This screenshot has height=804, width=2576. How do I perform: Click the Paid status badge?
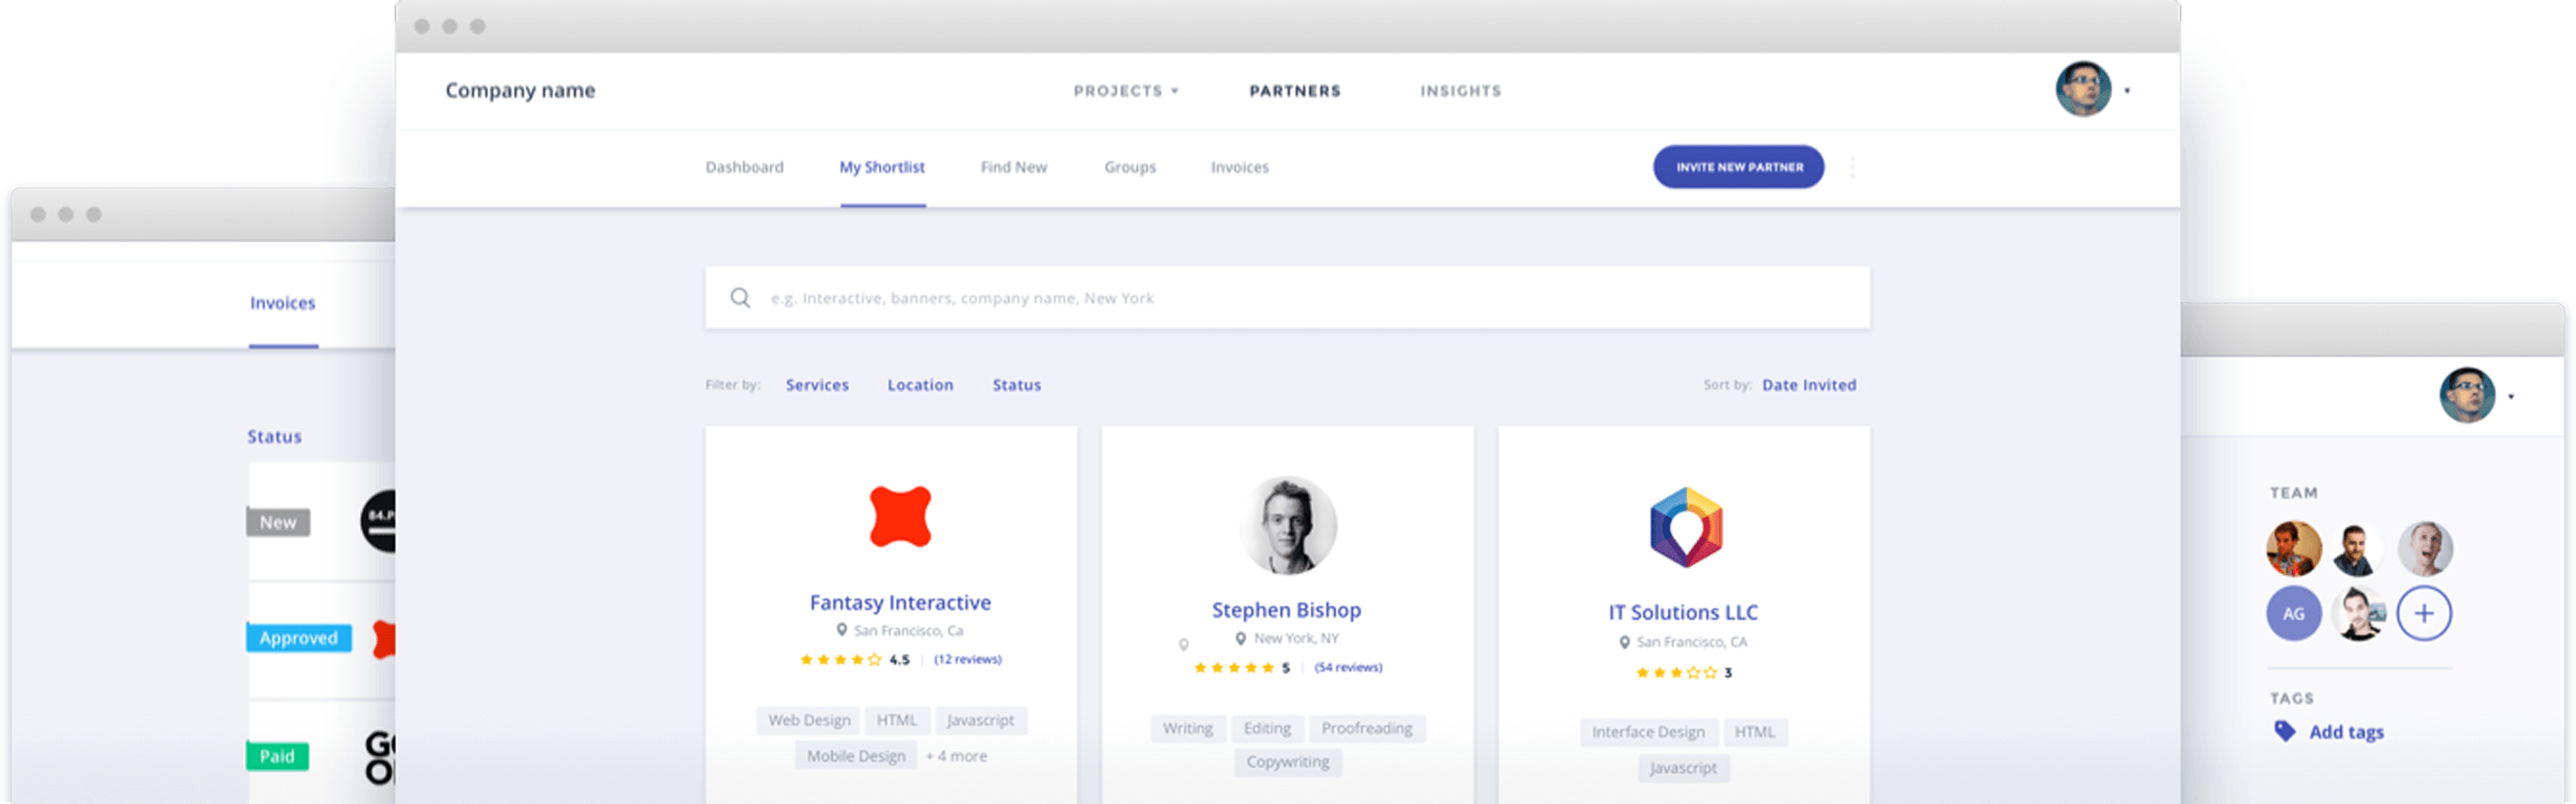pyautogui.click(x=277, y=756)
